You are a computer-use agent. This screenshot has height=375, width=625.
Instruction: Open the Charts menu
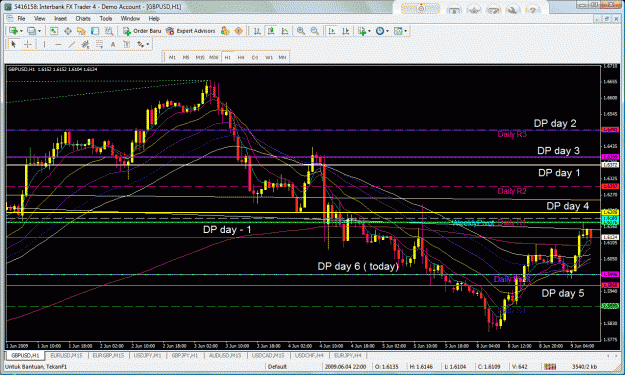tap(83, 18)
